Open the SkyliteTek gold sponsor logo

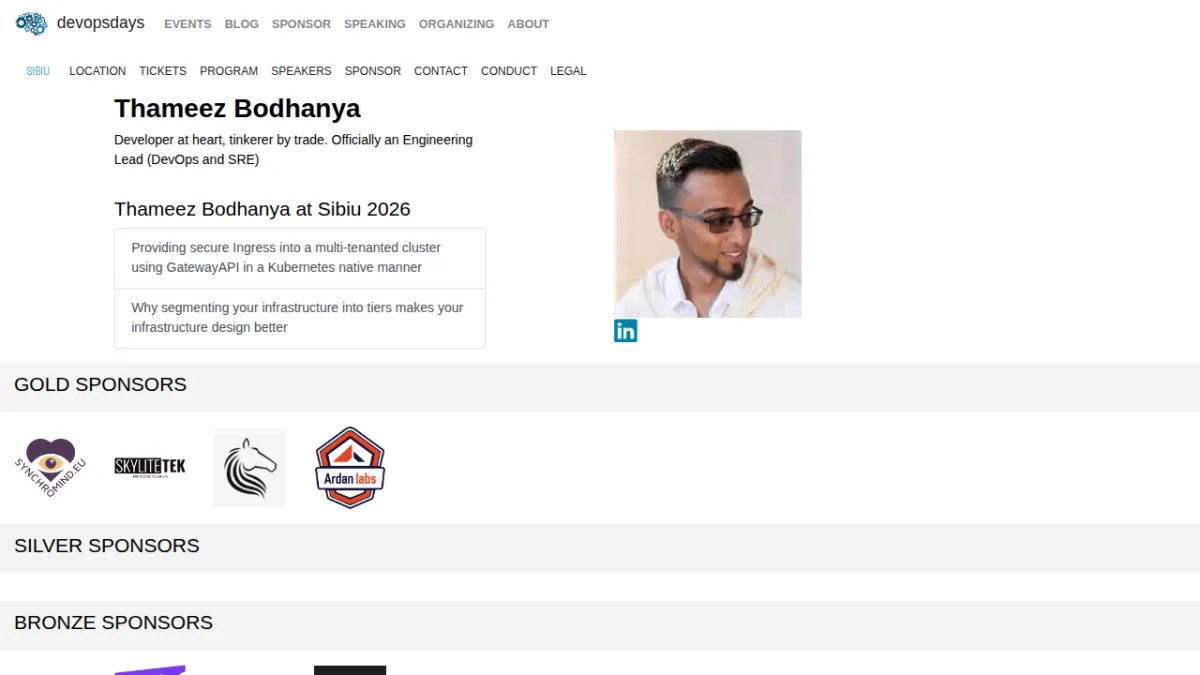click(x=150, y=467)
